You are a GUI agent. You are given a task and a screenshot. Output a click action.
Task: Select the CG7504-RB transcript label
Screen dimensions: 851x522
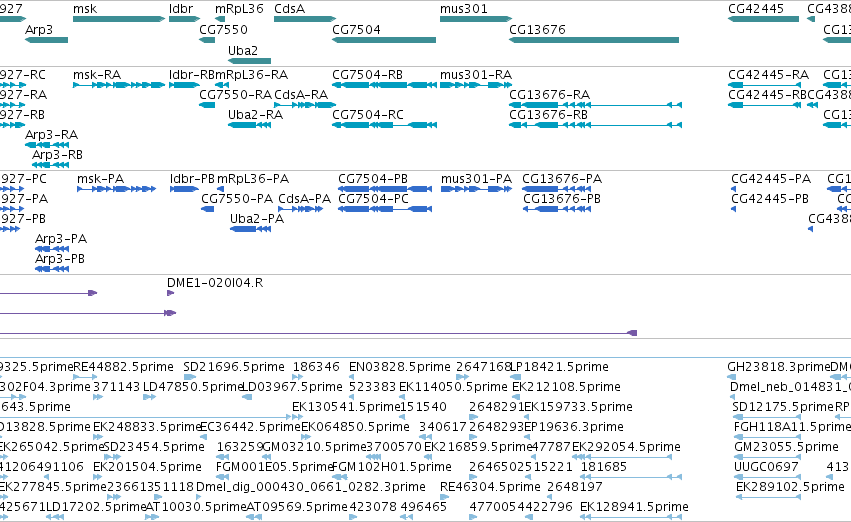tap(367, 74)
